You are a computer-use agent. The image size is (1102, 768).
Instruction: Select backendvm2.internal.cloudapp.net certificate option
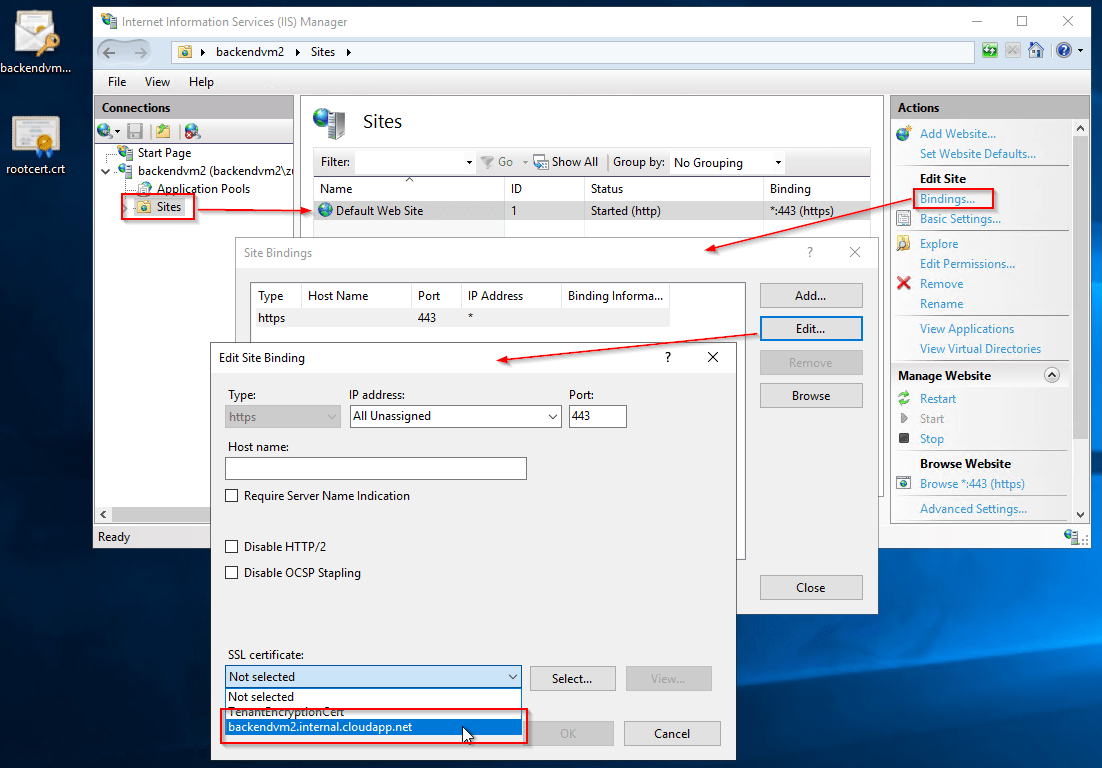coord(374,727)
